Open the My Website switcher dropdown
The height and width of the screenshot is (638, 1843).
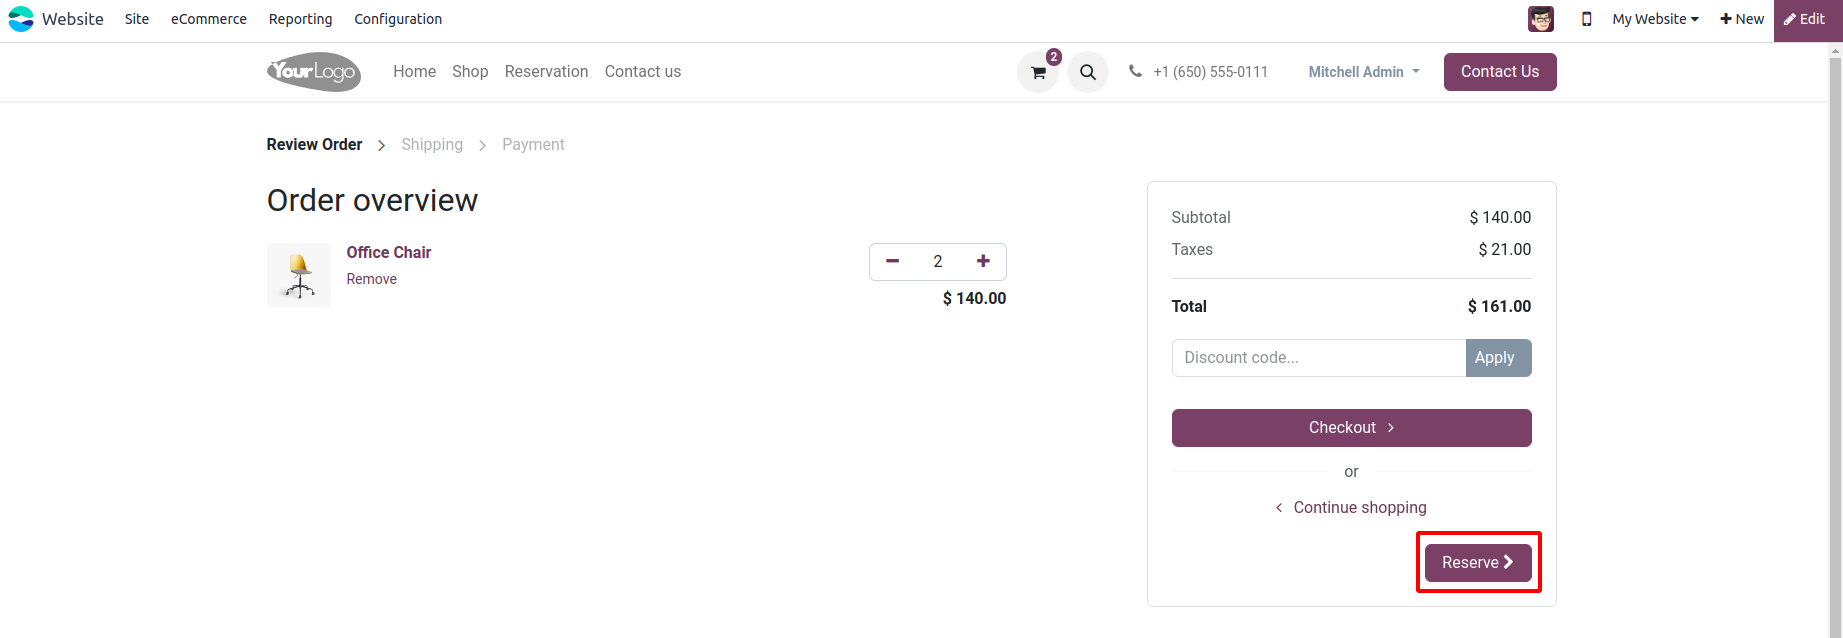(1655, 19)
